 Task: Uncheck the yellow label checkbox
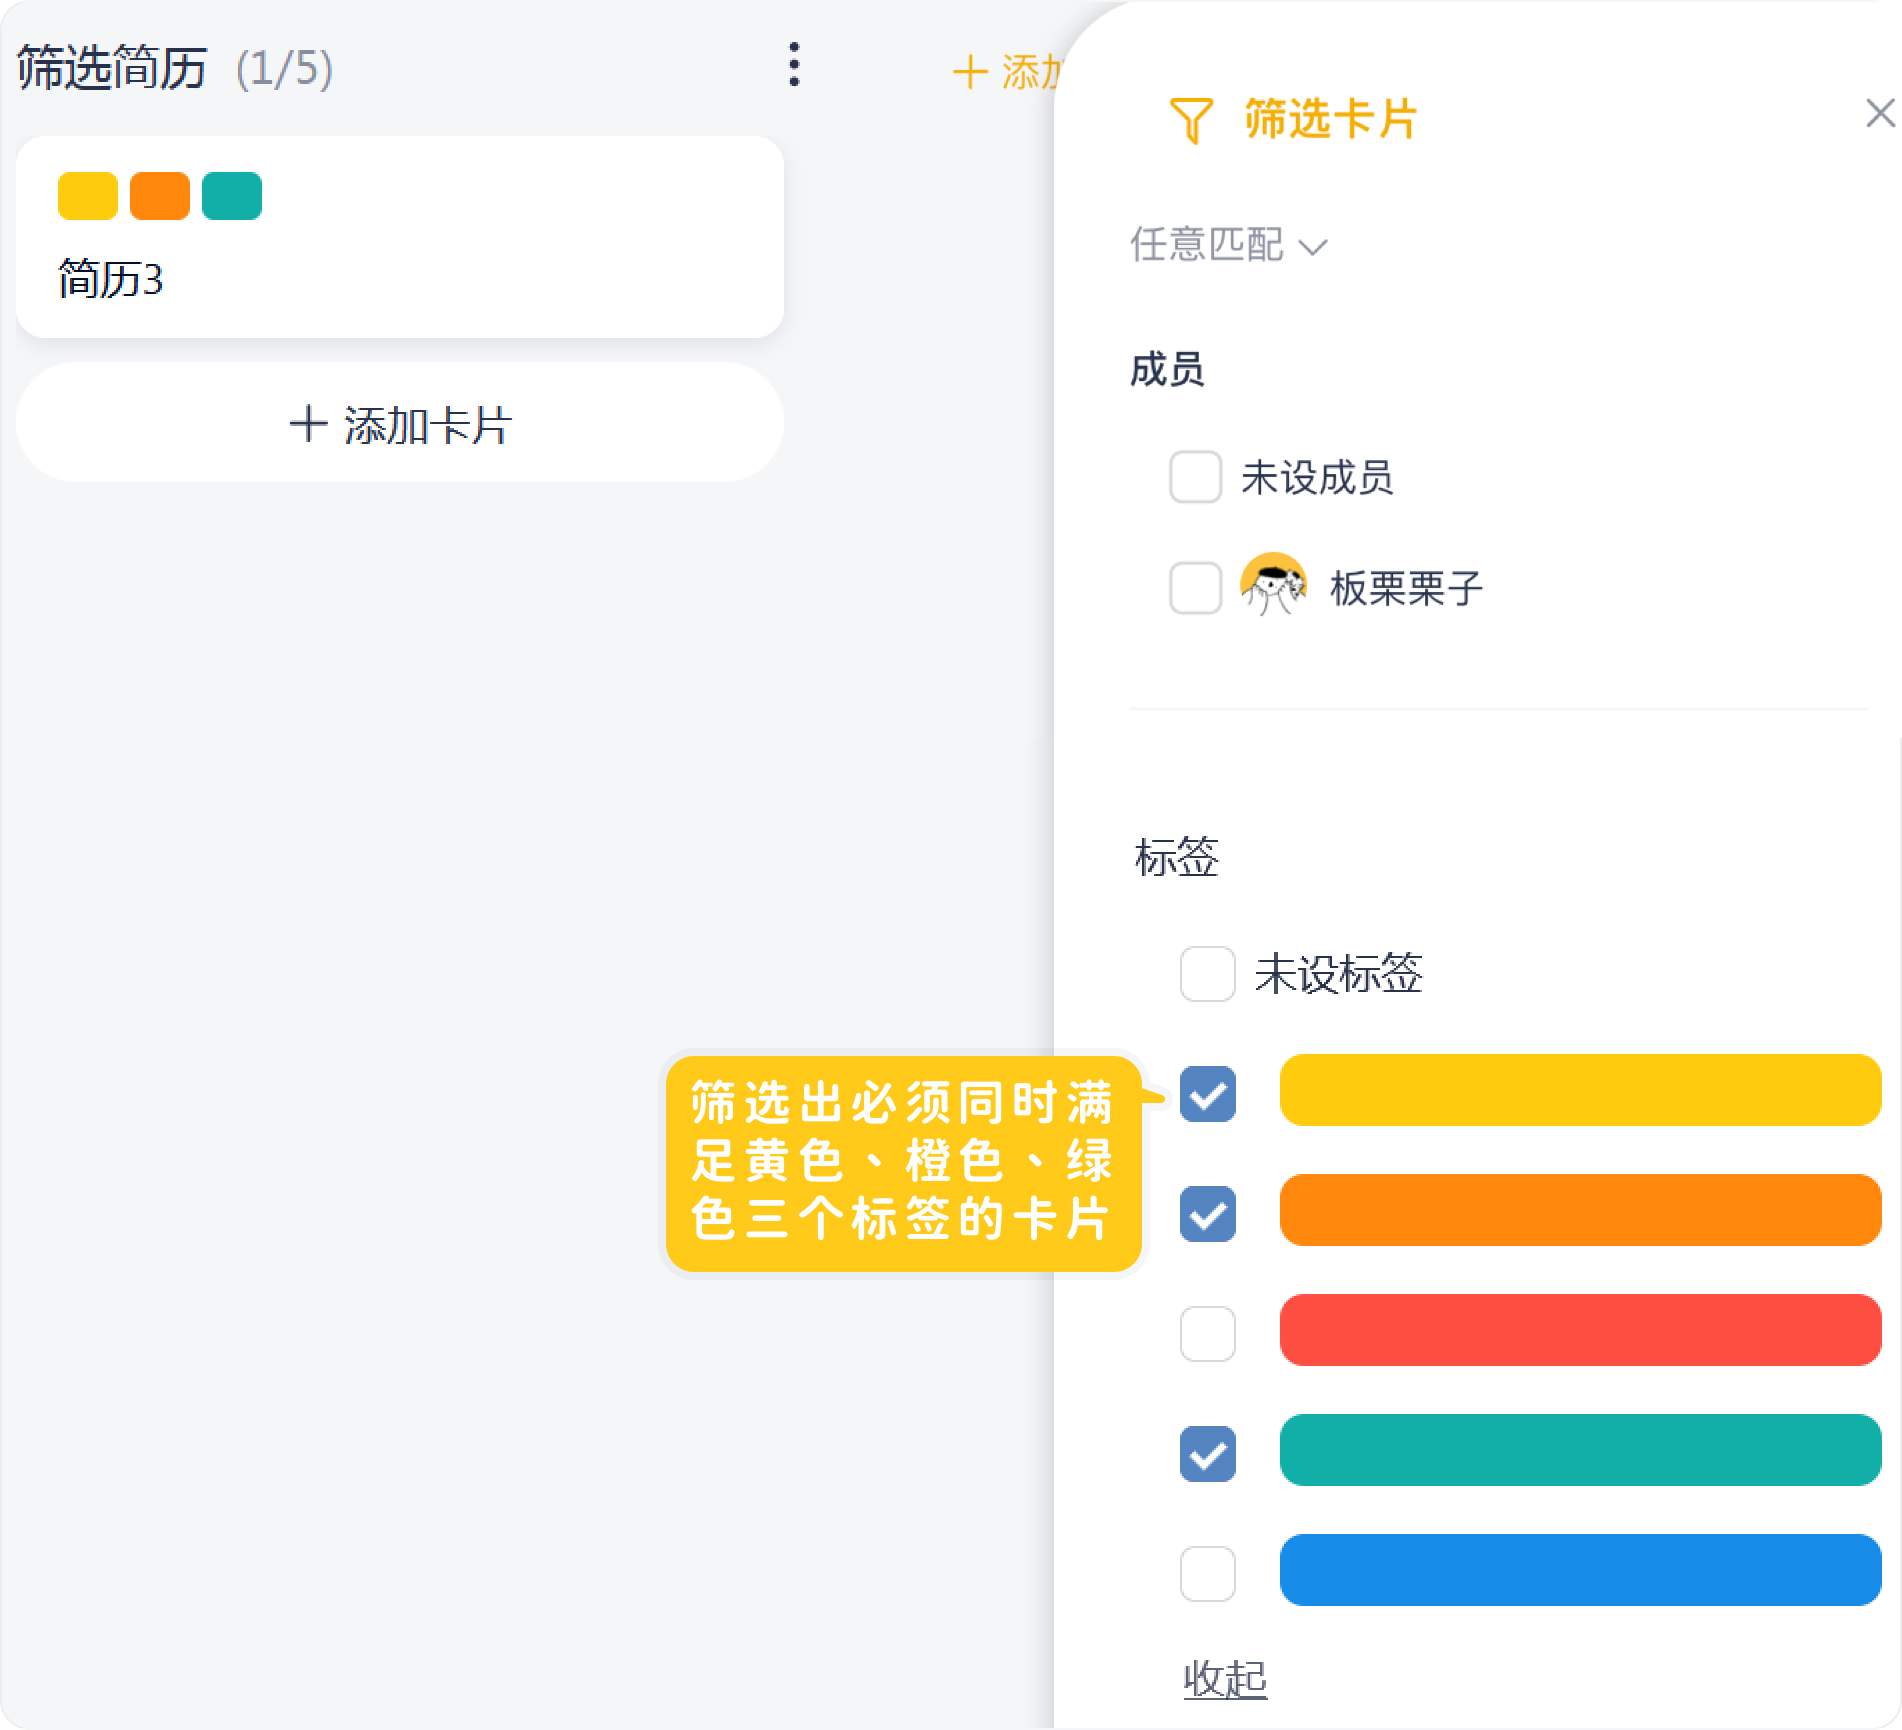(1207, 1094)
